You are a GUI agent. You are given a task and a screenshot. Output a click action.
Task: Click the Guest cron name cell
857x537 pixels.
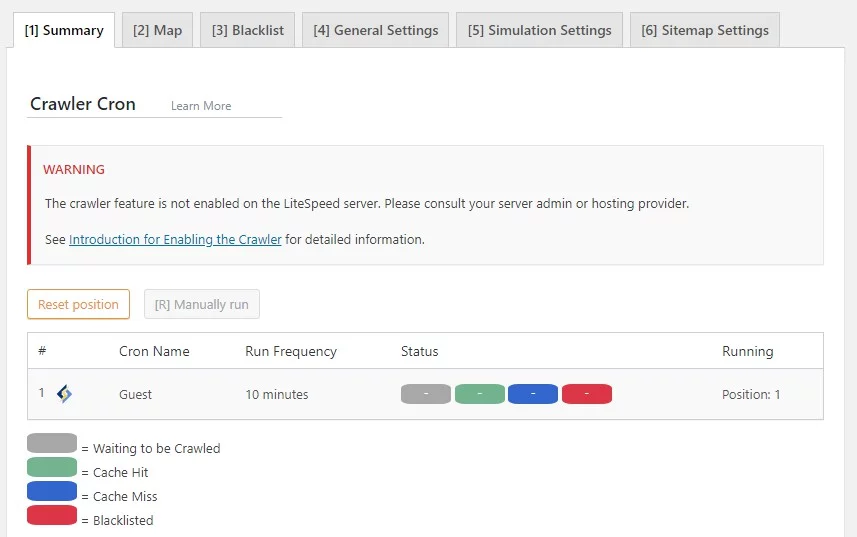point(136,394)
